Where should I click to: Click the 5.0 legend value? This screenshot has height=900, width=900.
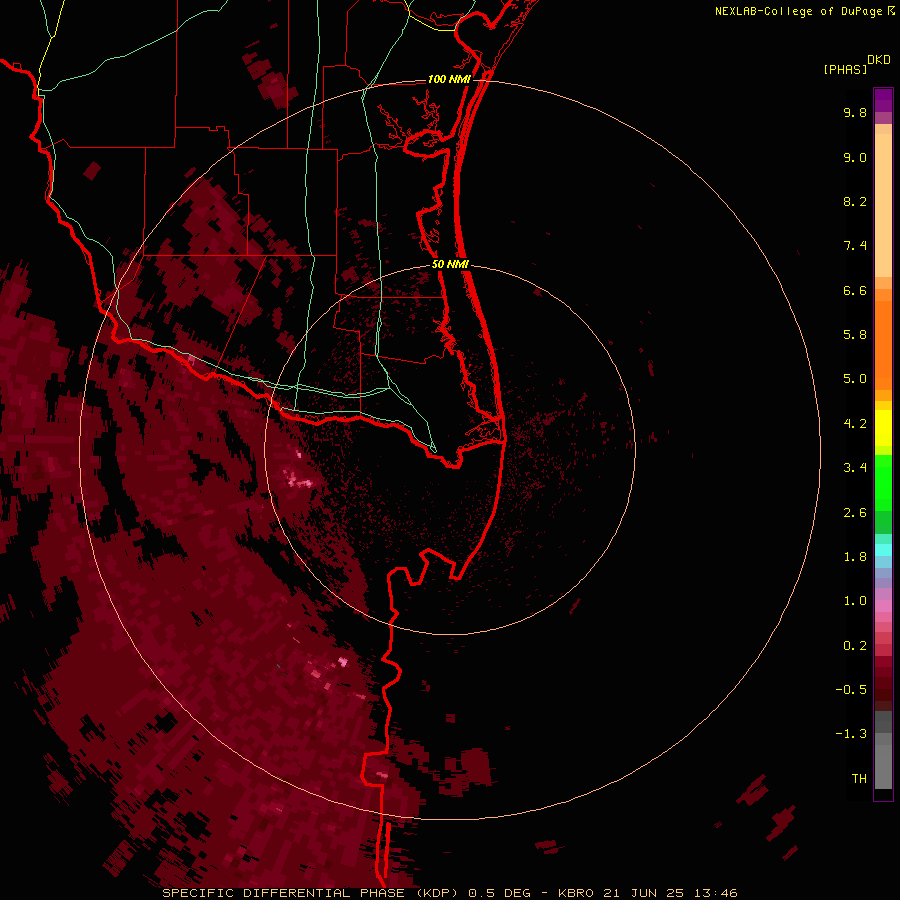pos(855,379)
